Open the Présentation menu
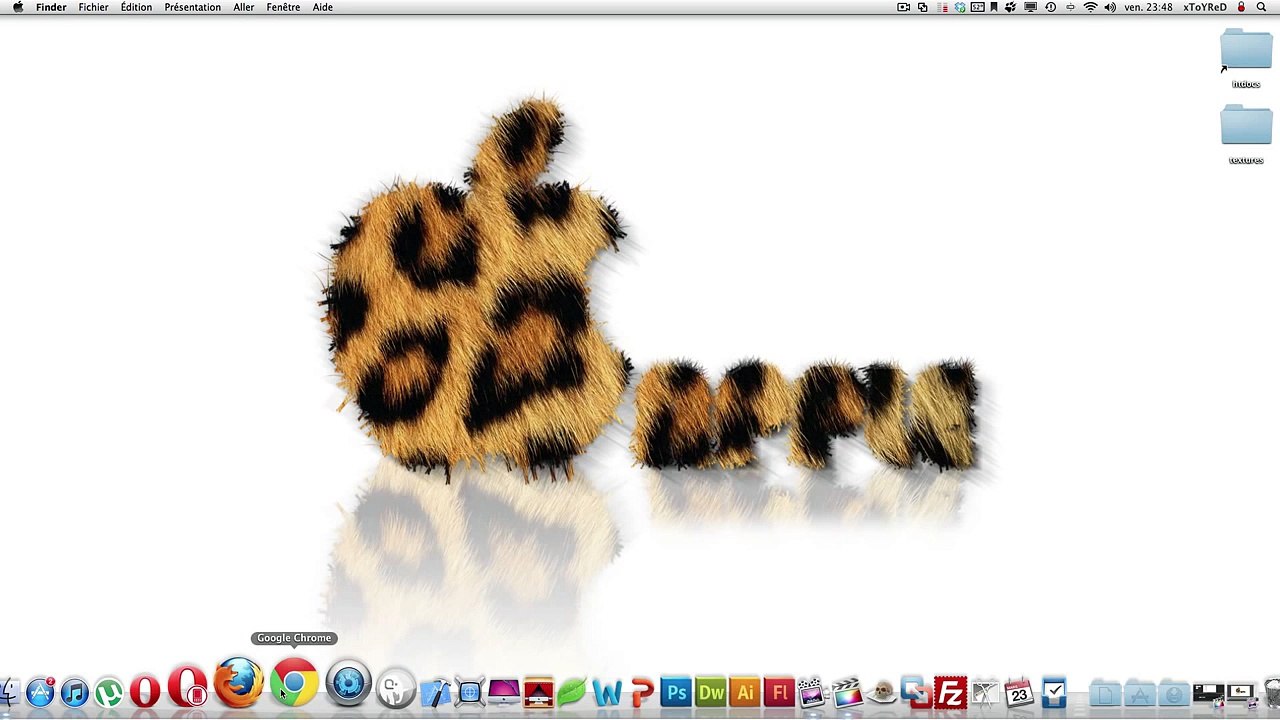1280x720 pixels. (x=193, y=7)
